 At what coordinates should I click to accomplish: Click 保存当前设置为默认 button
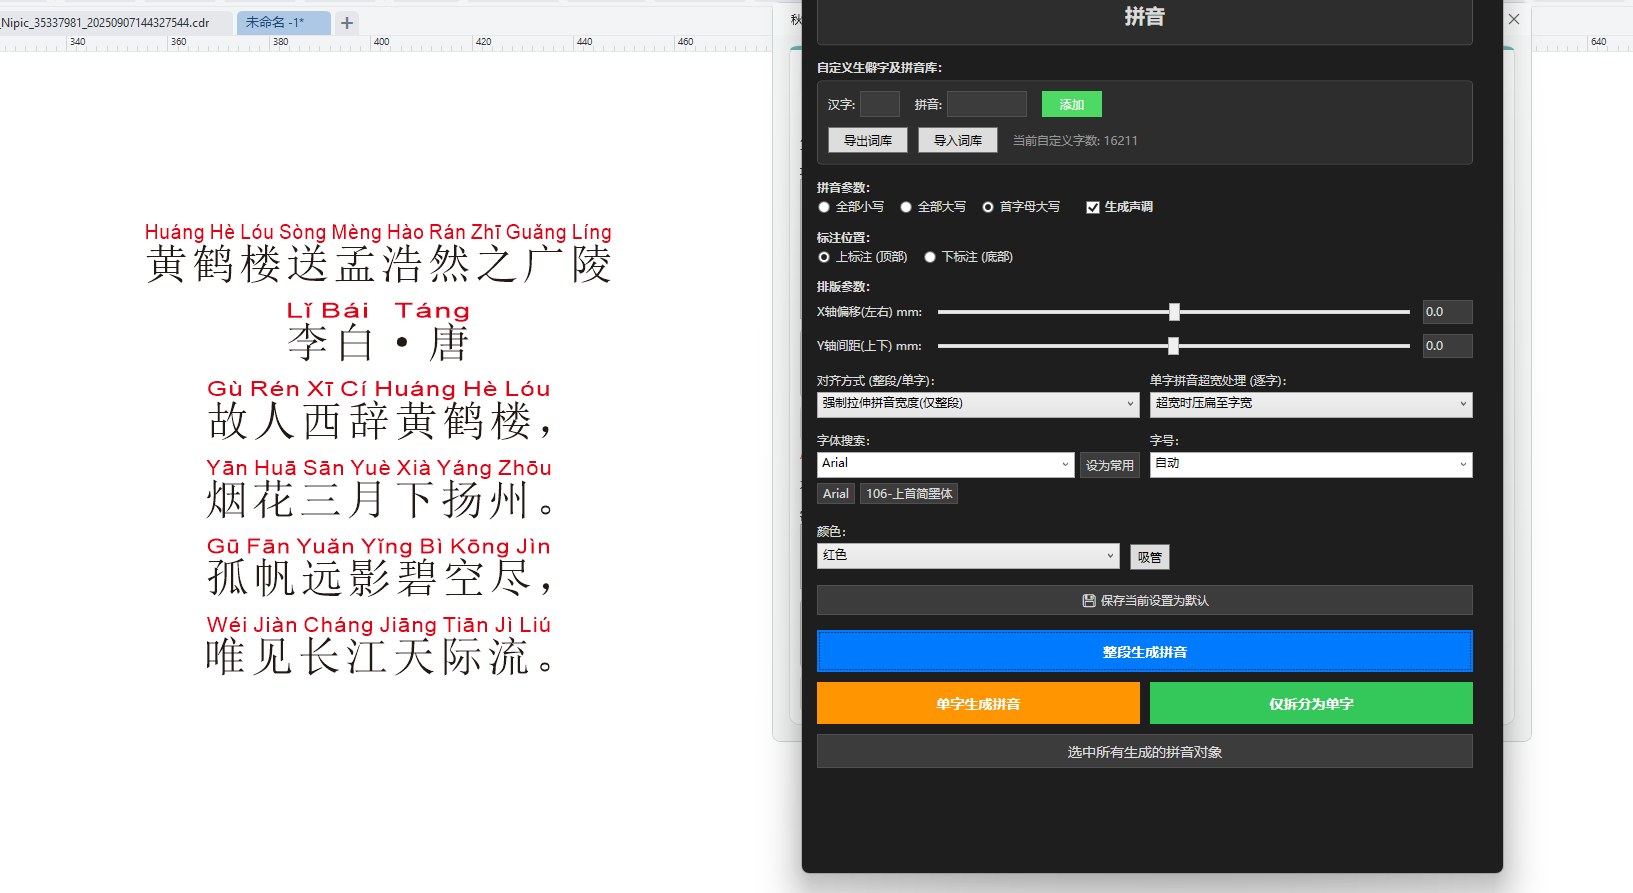pyautogui.click(x=1145, y=600)
